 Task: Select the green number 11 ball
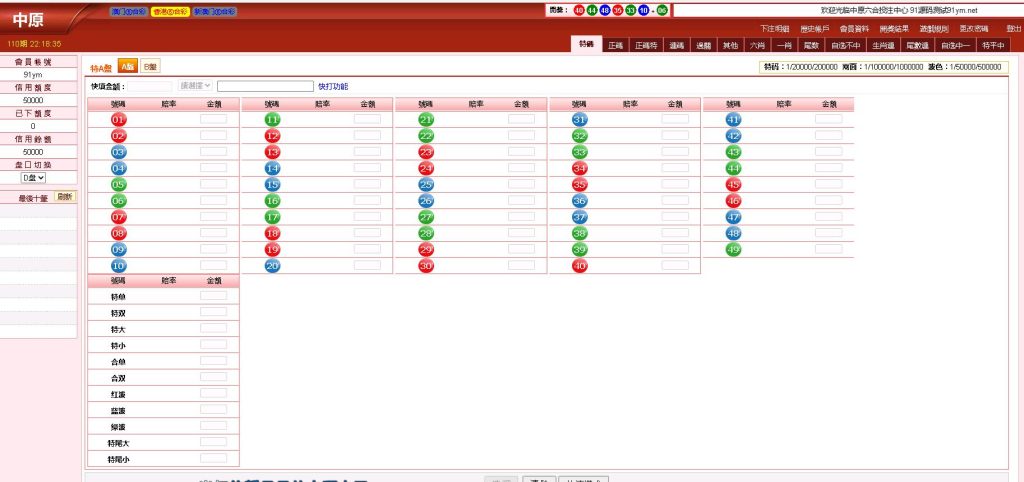point(272,119)
